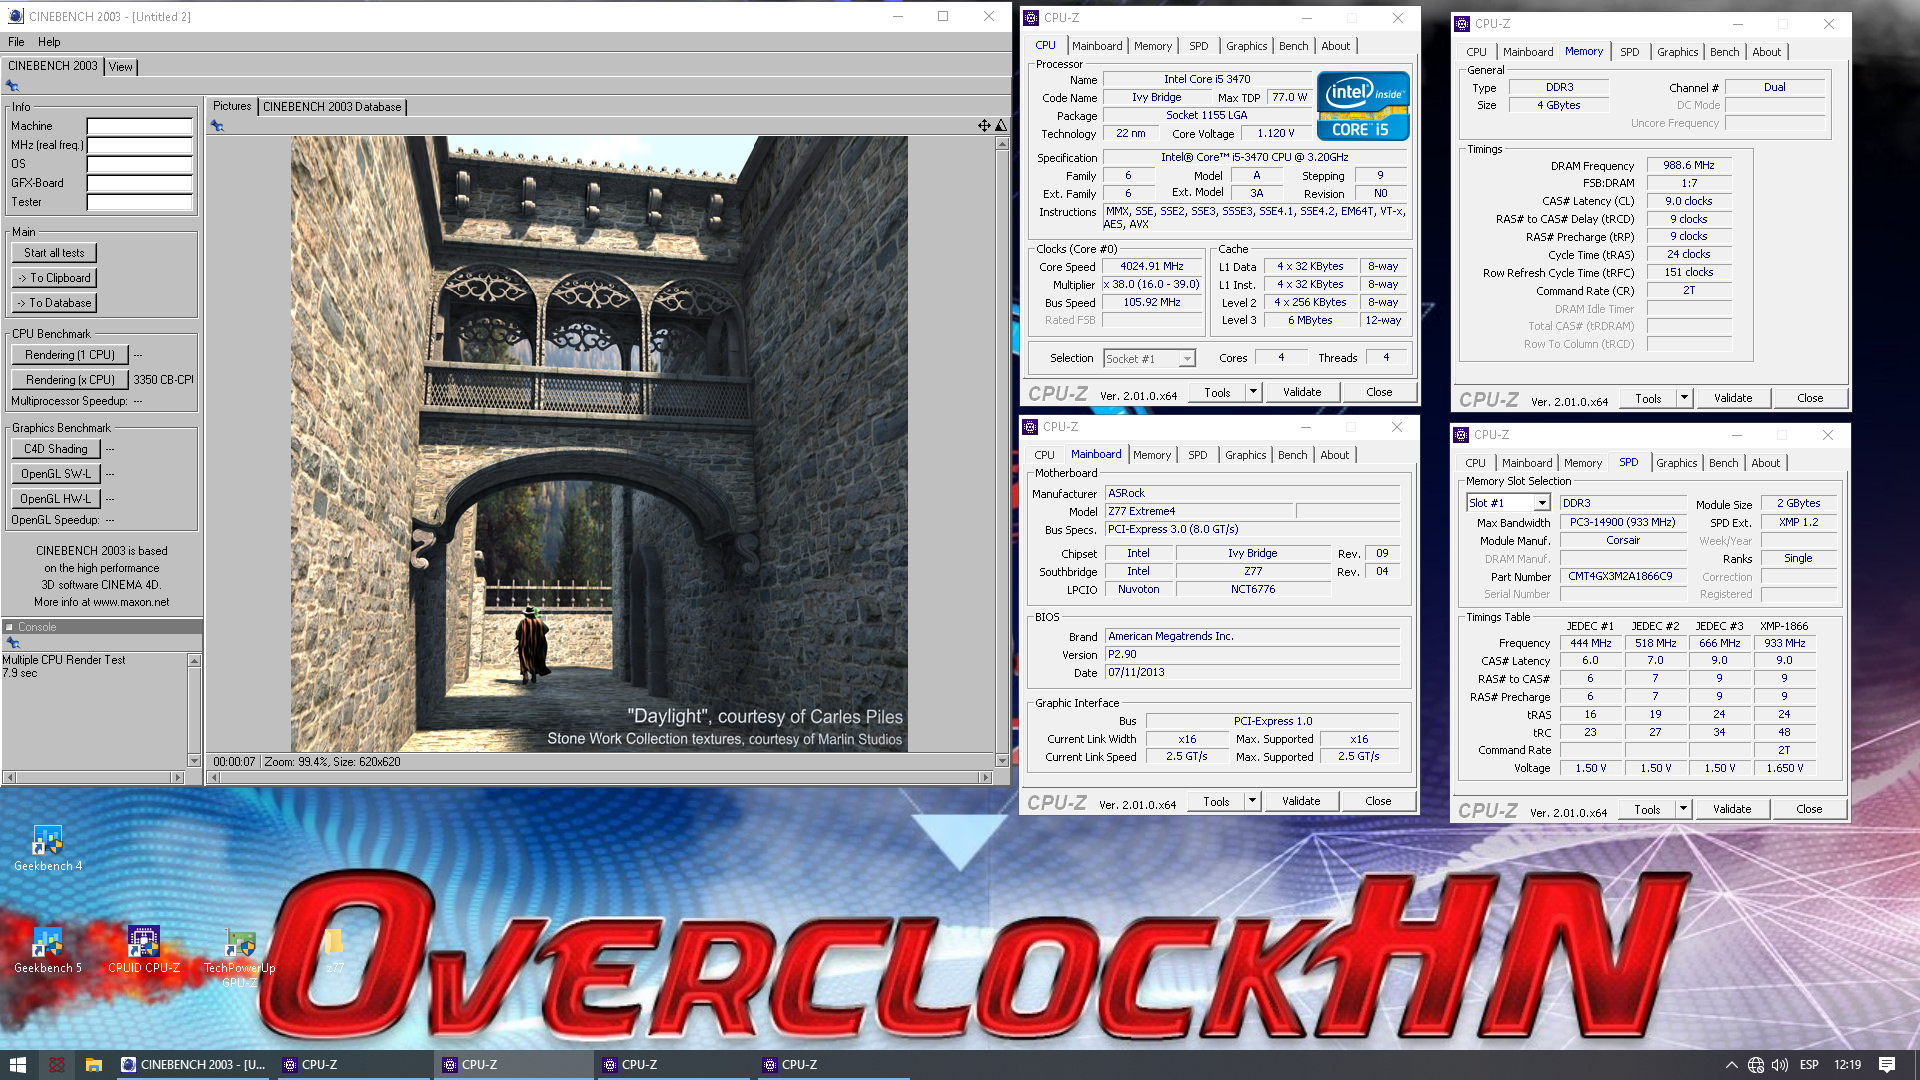The image size is (1920, 1080).
Task: Click inside the Tester input field
Action: (139, 202)
